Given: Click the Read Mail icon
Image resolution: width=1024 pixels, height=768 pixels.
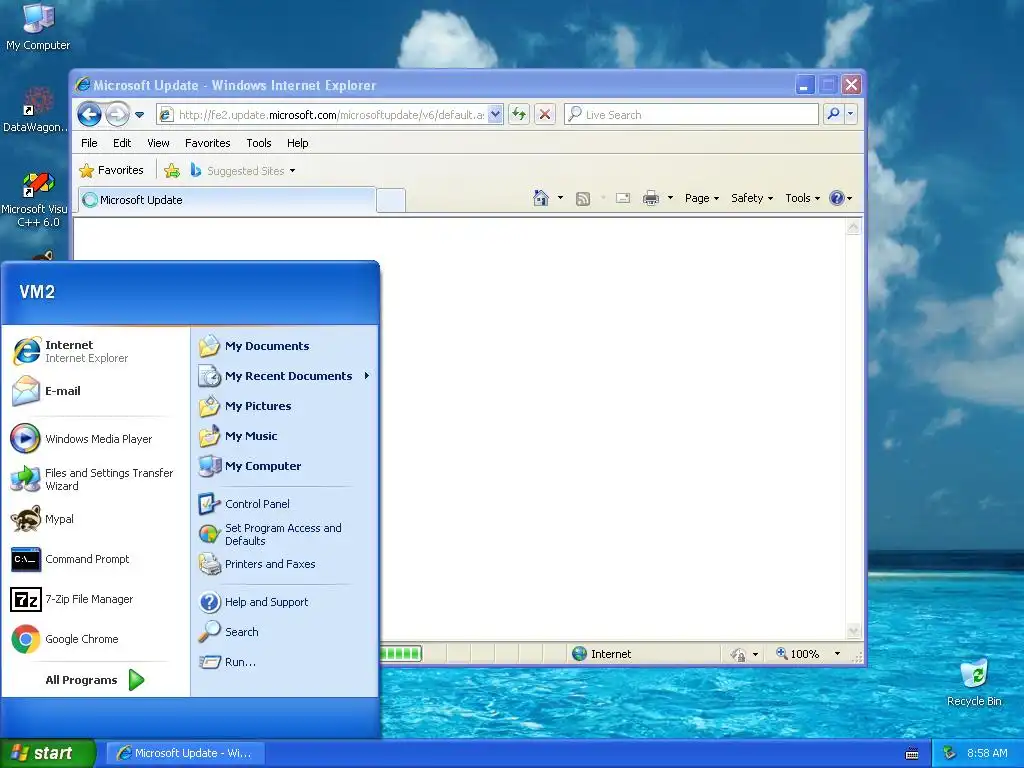Looking at the screenshot, I should [x=623, y=198].
